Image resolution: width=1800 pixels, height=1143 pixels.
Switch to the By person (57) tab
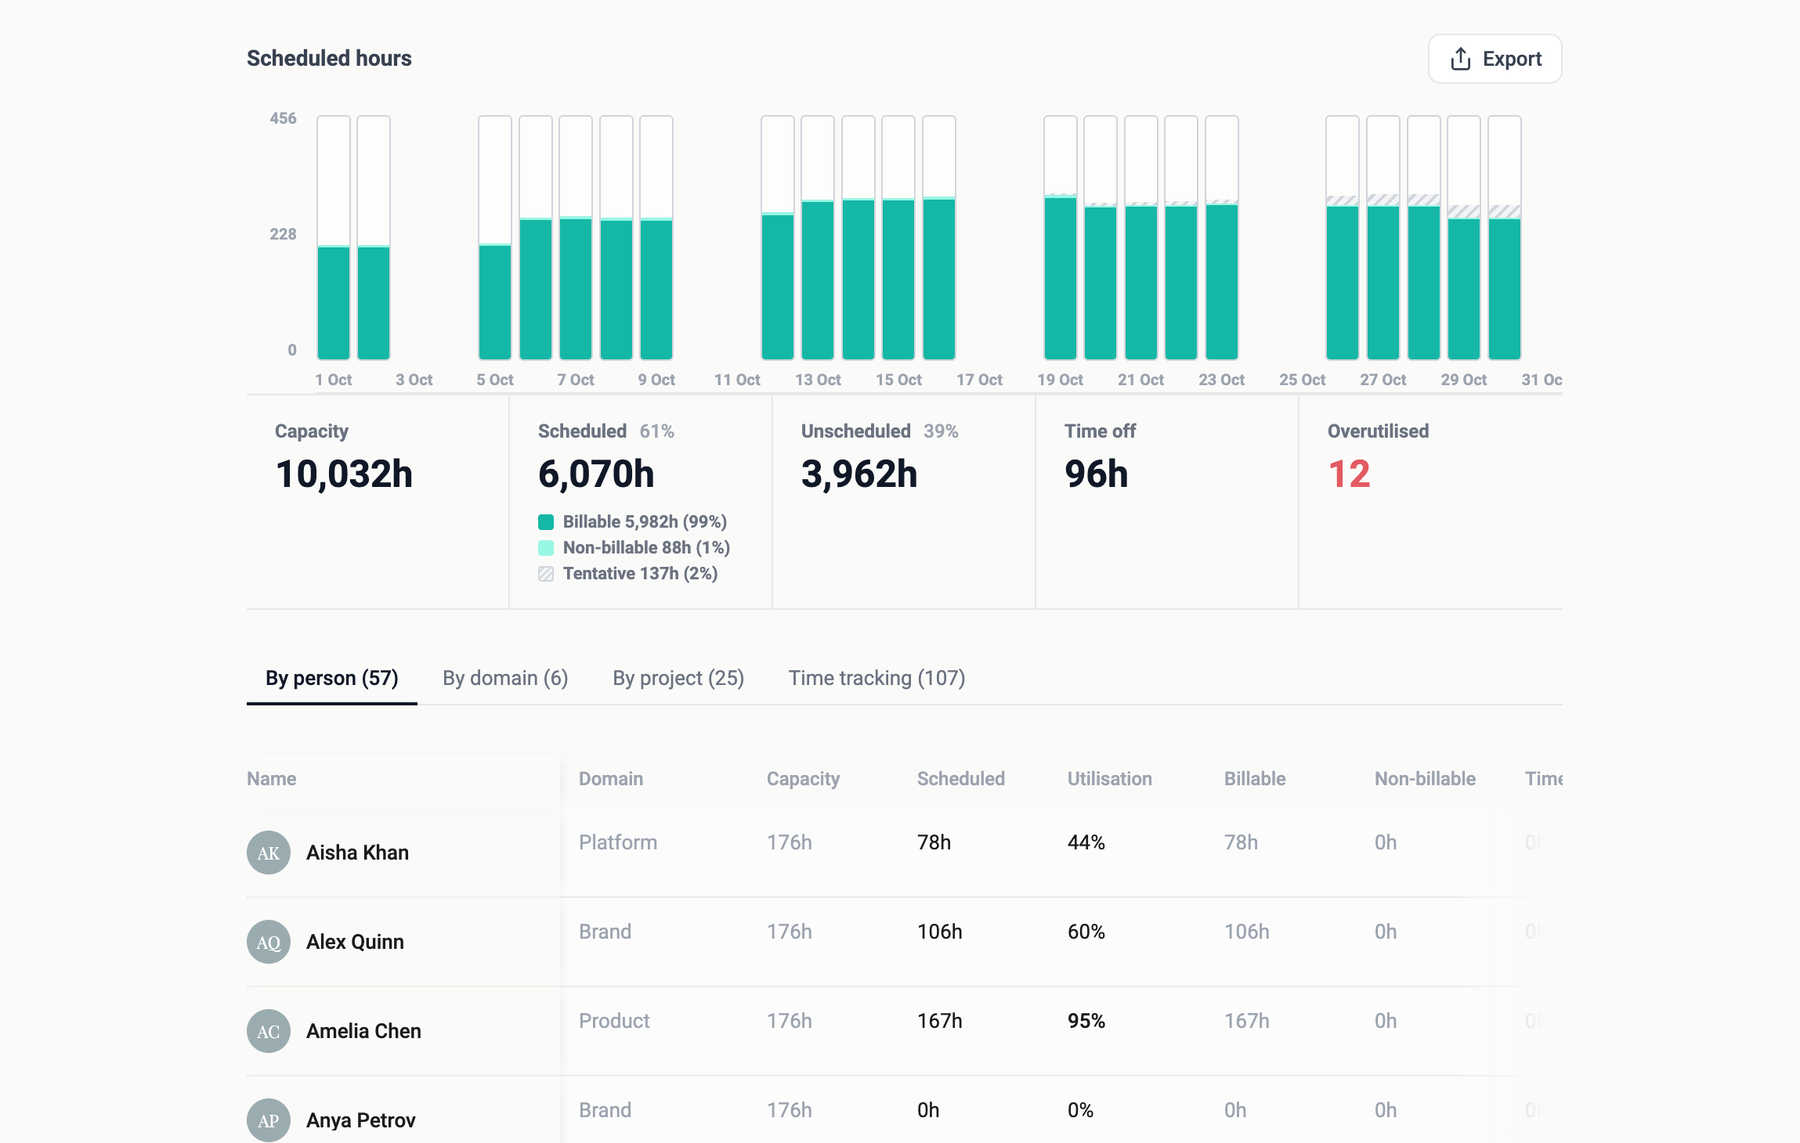332,678
